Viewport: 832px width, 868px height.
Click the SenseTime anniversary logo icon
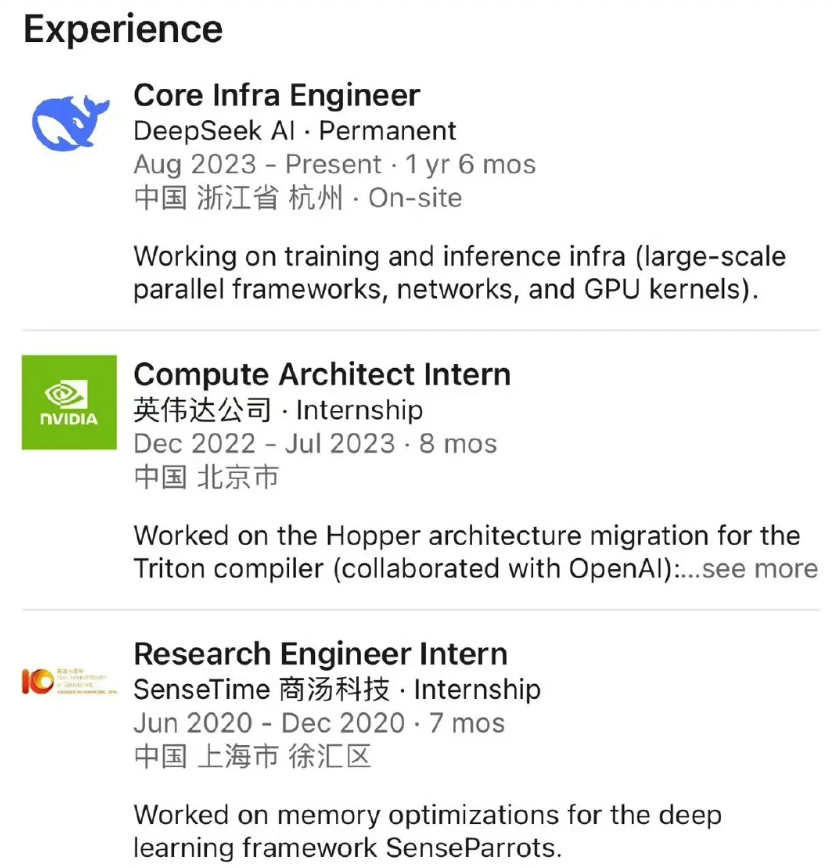click(69, 682)
